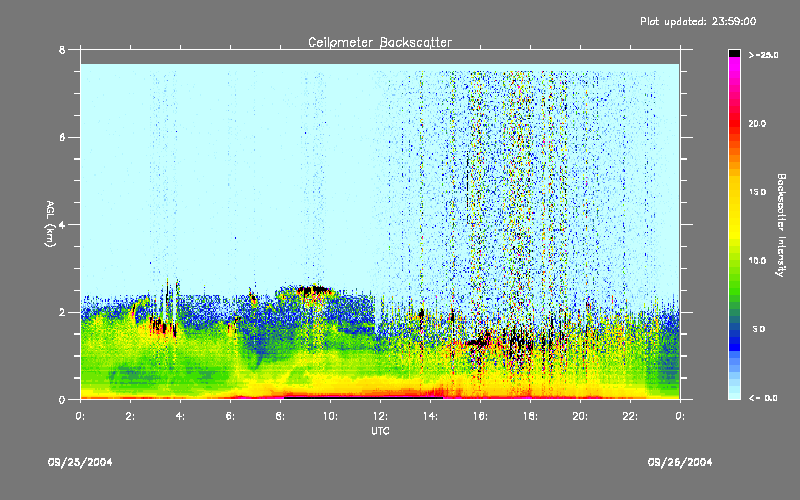Click the "Ceilometer Backscatter" plot title
This screenshot has height=500, width=800.
point(380,42)
